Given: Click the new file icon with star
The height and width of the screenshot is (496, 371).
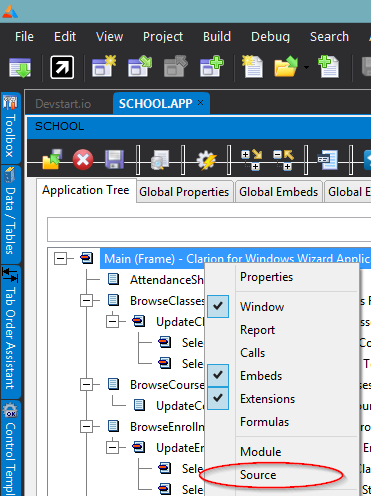Looking at the screenshot, I should click(252, 67).
